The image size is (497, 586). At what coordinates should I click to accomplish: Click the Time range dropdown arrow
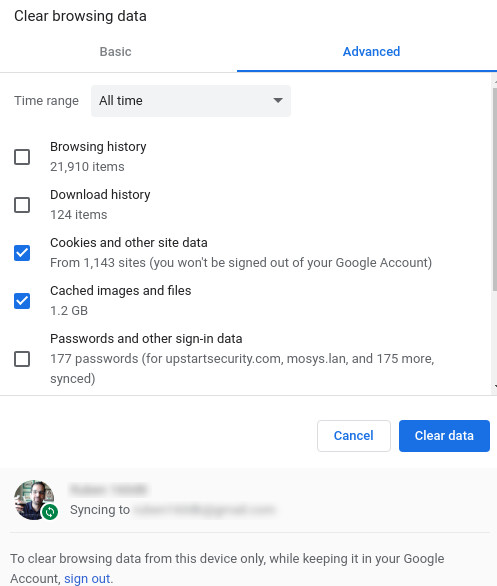pos(278,101)
